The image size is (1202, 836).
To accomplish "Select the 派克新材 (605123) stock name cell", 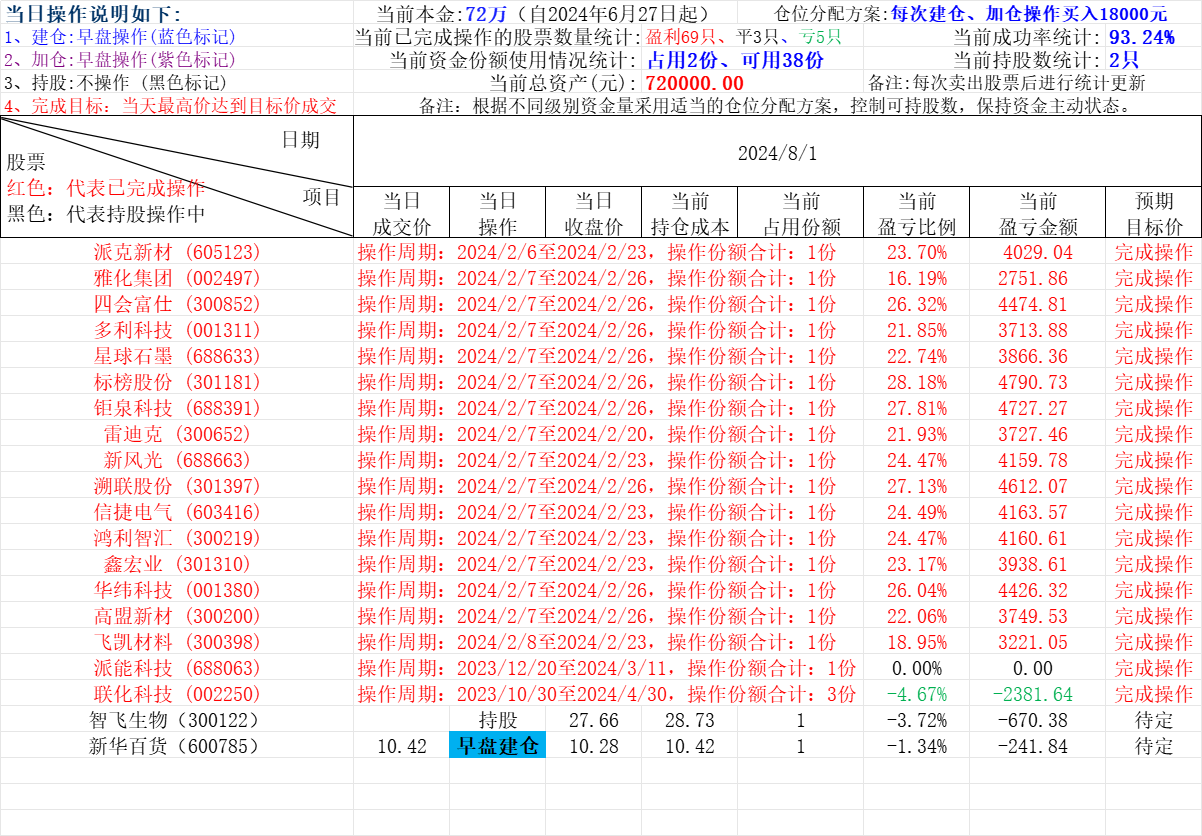I will tap(176, 252).
